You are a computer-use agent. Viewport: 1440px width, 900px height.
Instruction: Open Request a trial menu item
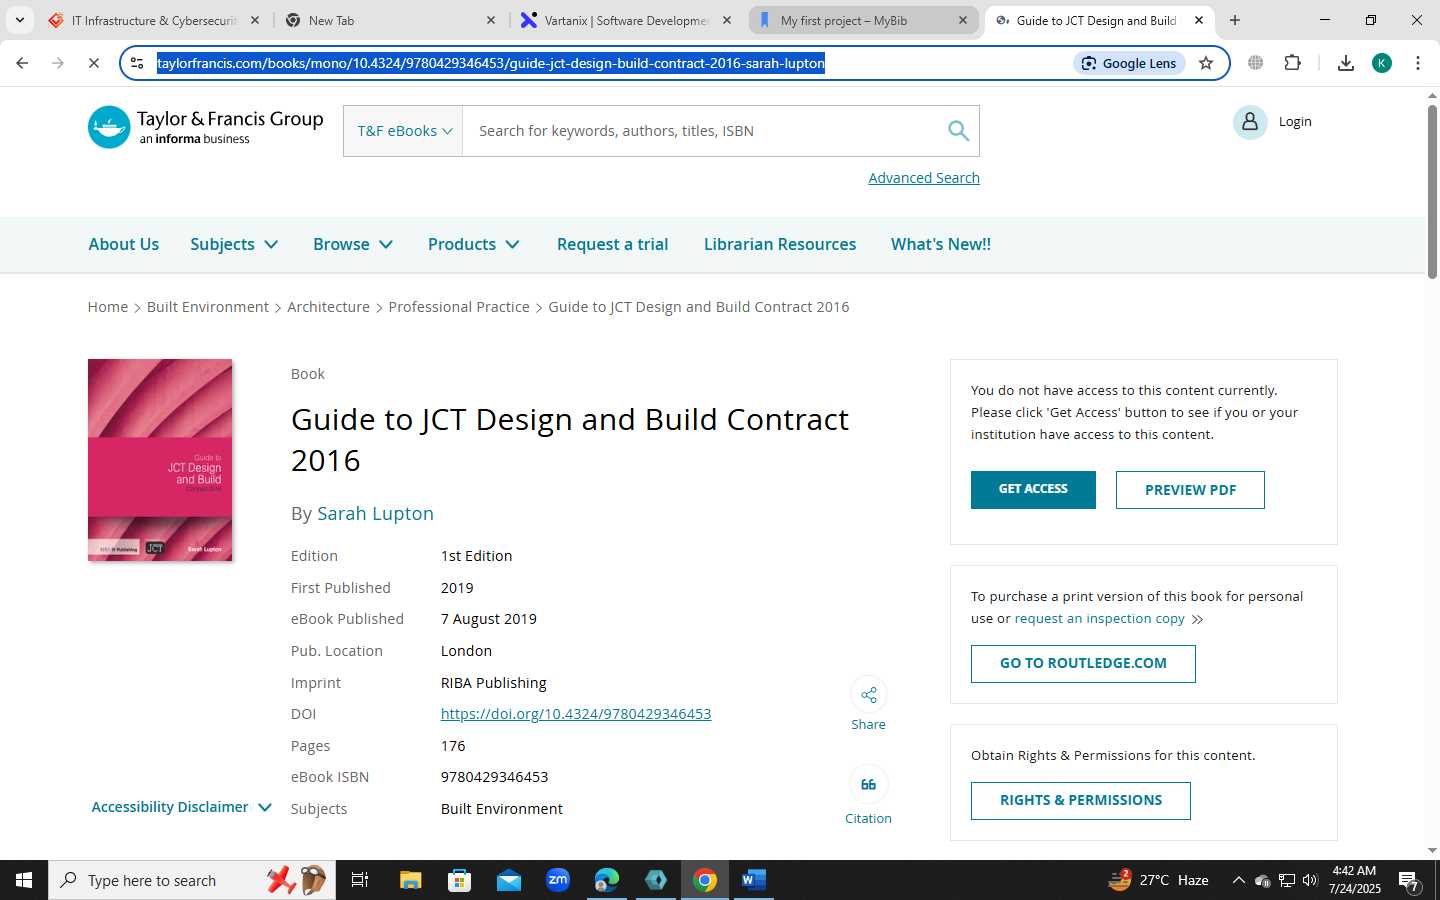point(612,244)
